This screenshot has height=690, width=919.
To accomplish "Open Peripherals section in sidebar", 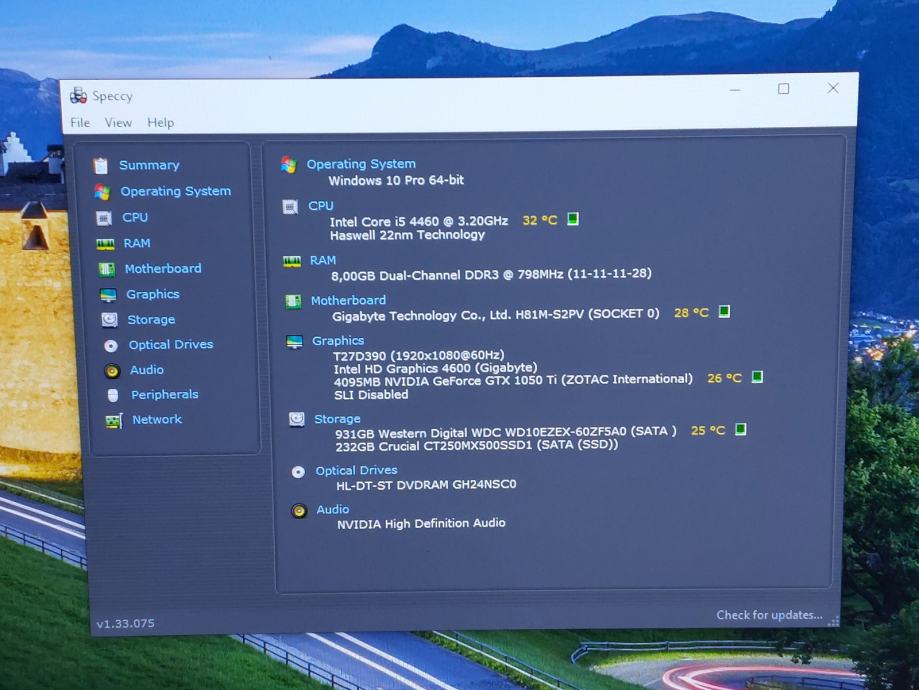I will [x=164, y=395].
